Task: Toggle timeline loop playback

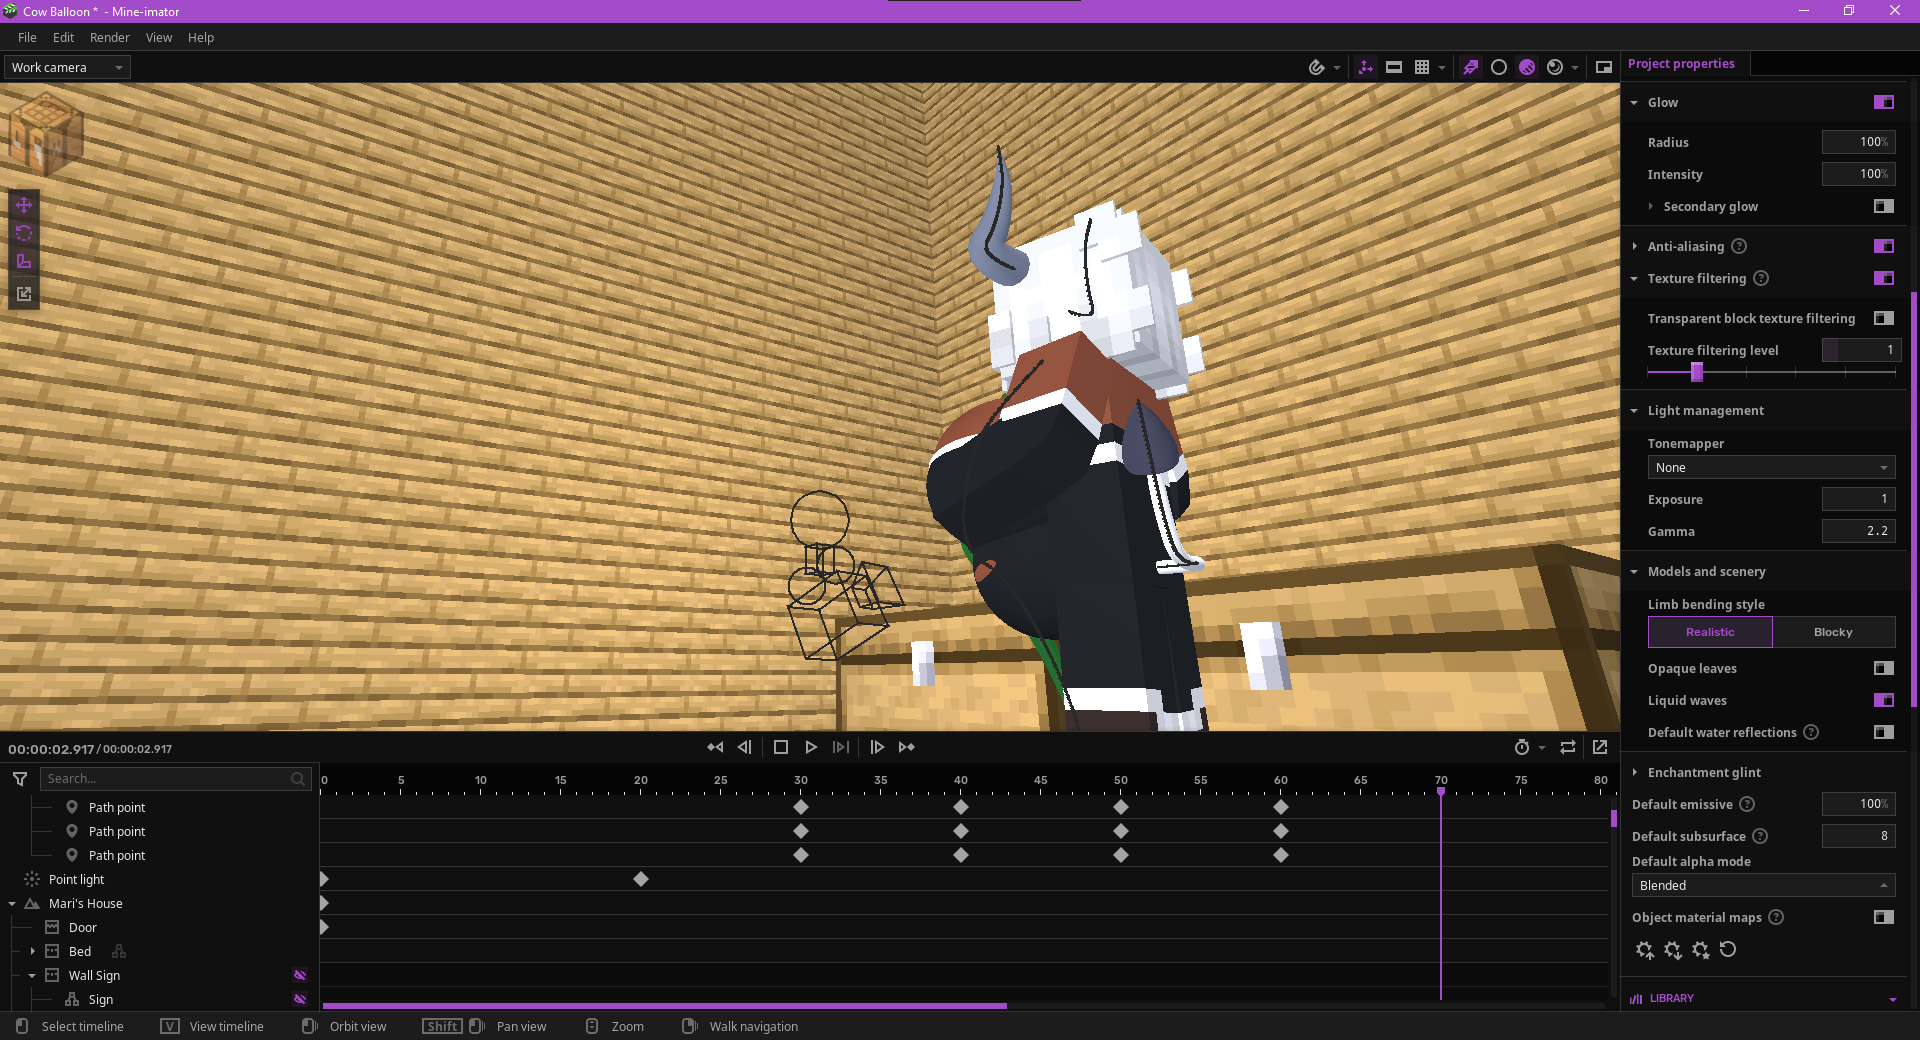Action: [x=1568, y=747]
